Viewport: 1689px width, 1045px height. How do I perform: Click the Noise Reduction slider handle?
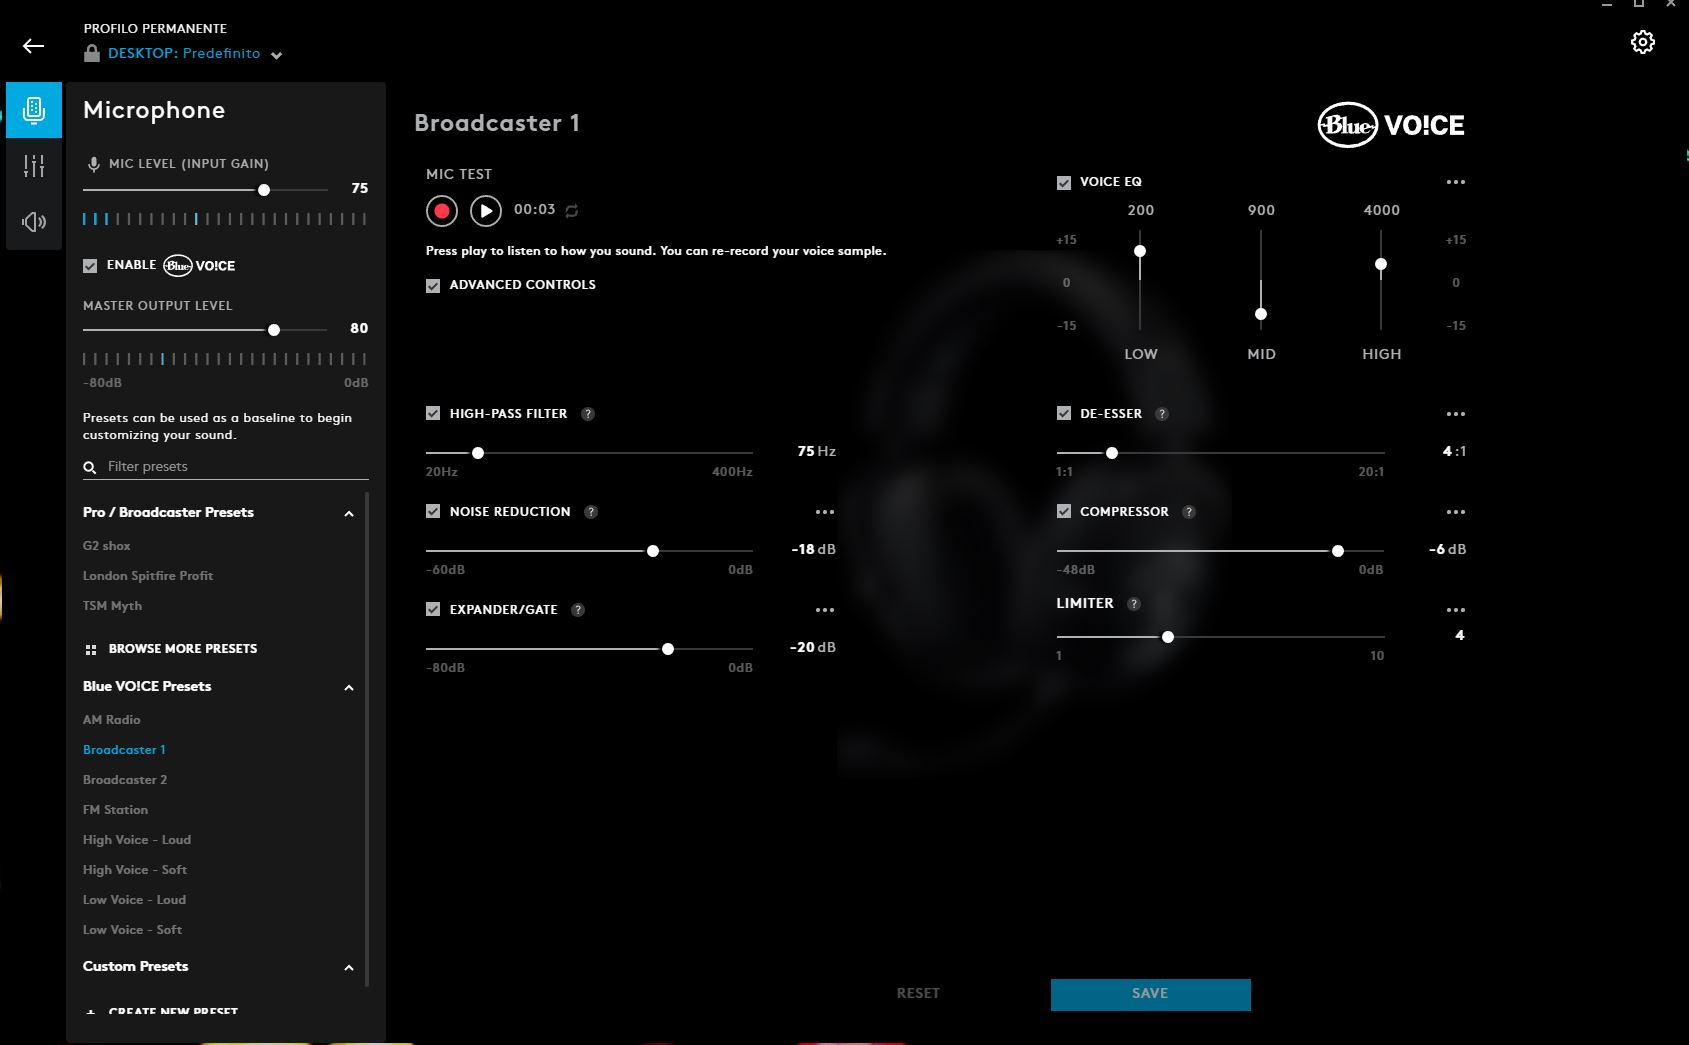[x=653, y=551]
